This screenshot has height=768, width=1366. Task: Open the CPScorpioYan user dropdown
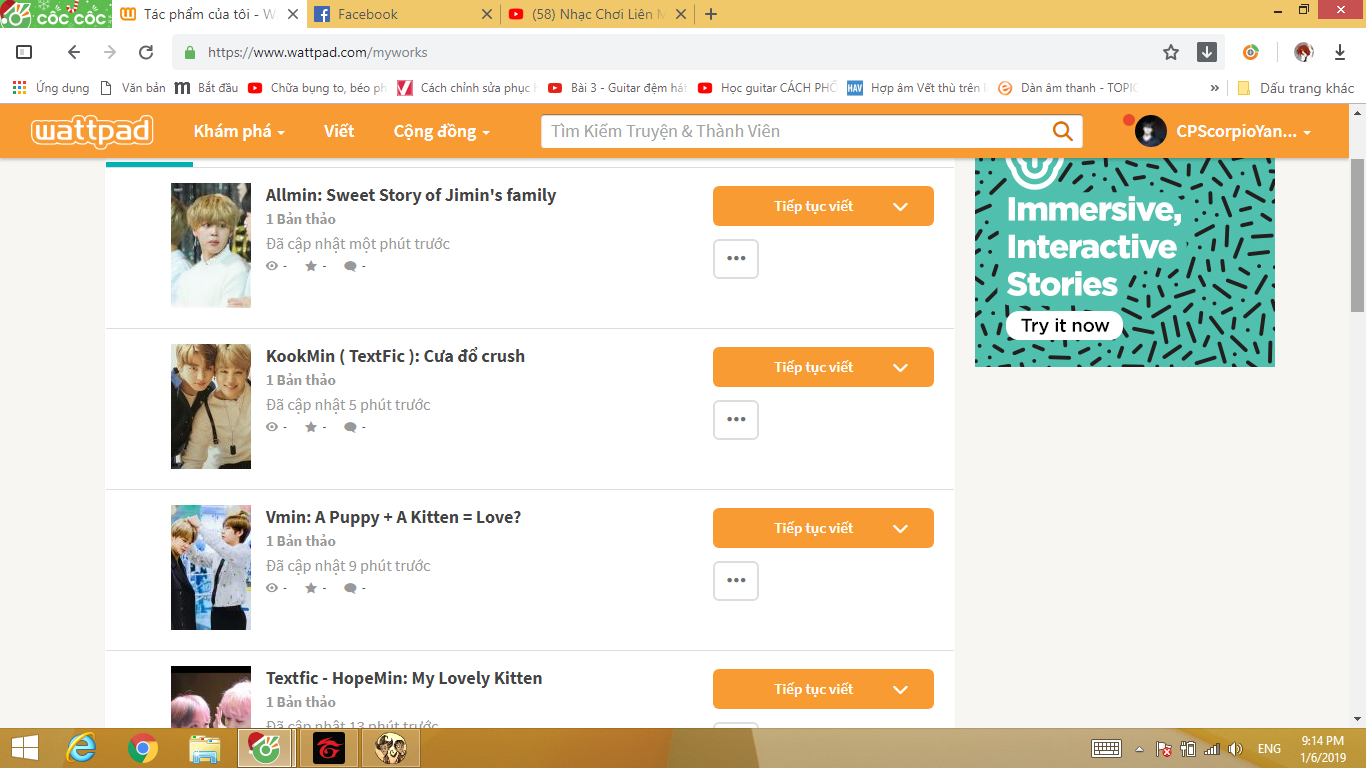pos(1244,131)
